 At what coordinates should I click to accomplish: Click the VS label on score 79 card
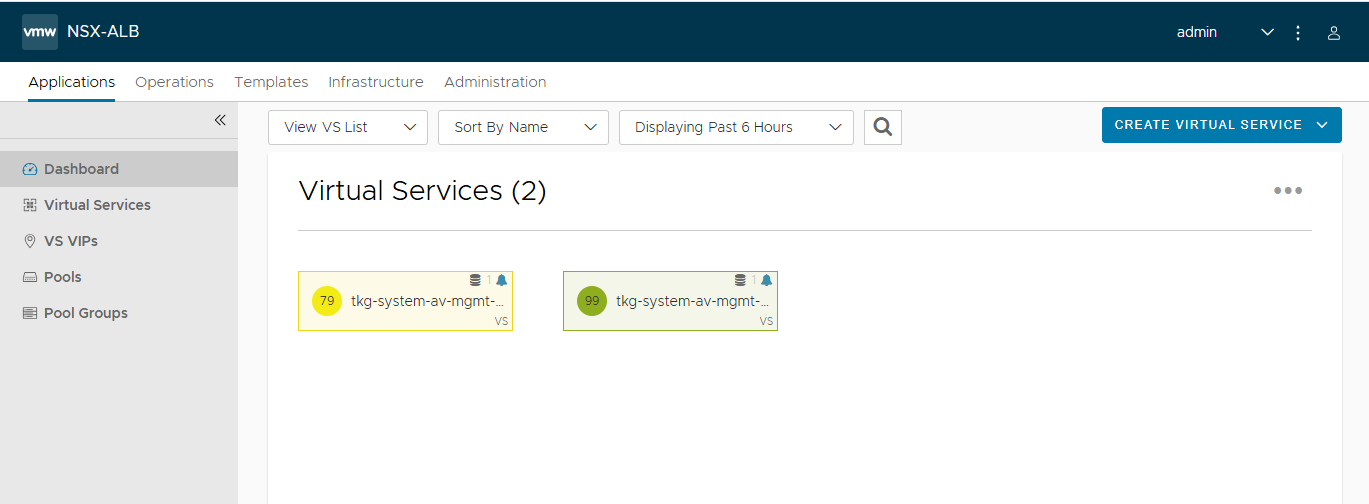point(501,322)
